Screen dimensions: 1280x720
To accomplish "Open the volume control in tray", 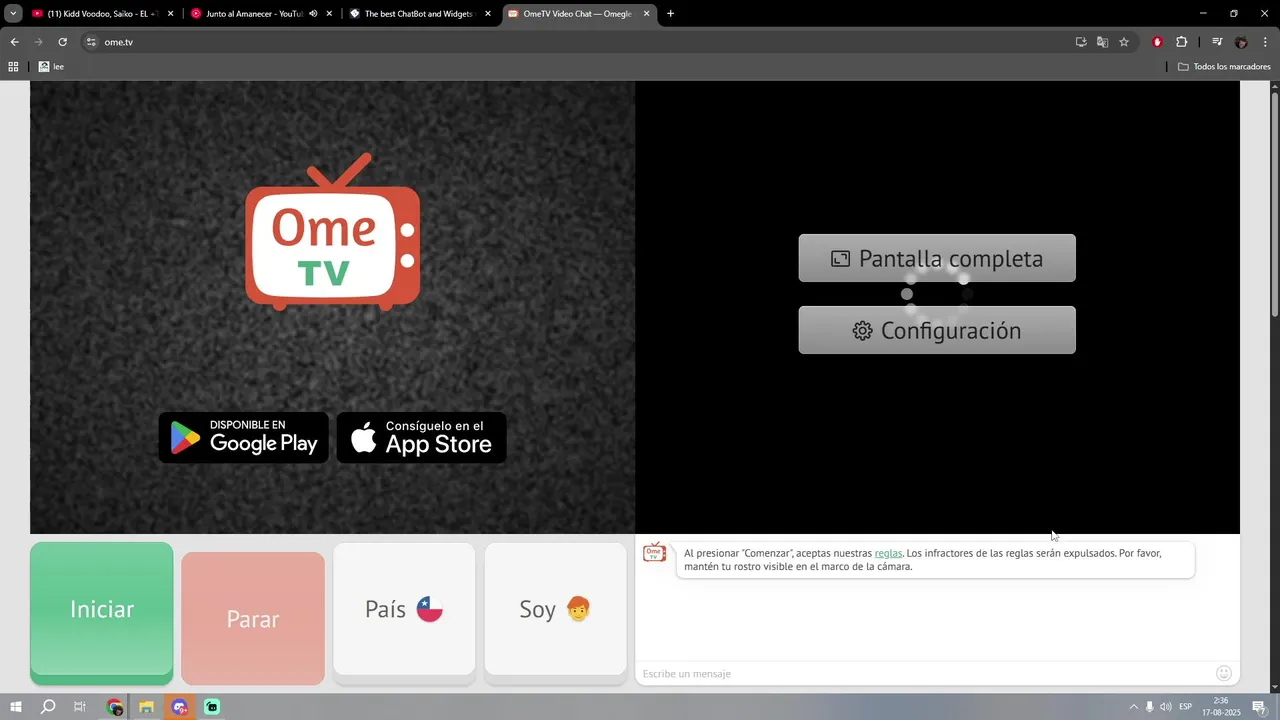I will click(x=1165, y=707).
